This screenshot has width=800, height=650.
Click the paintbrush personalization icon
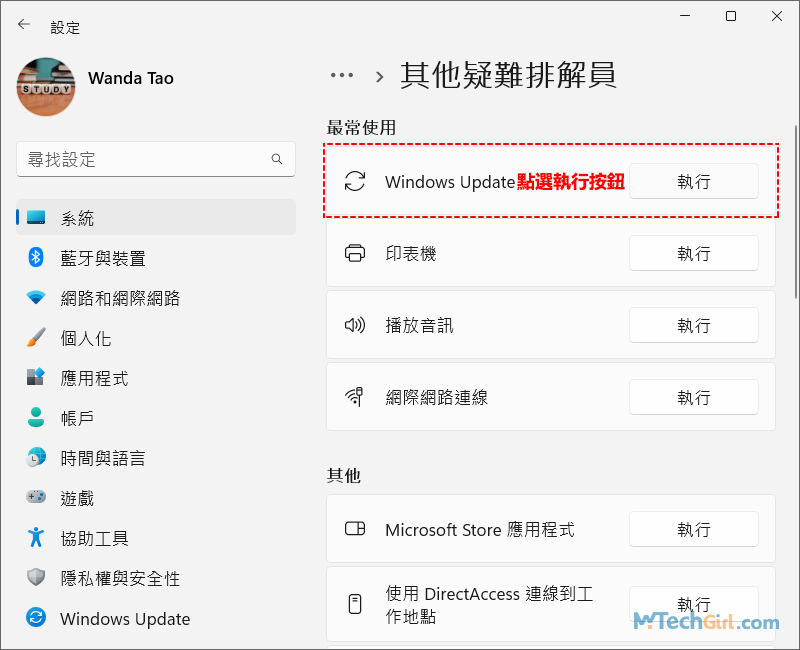click(x=36, y=338)
